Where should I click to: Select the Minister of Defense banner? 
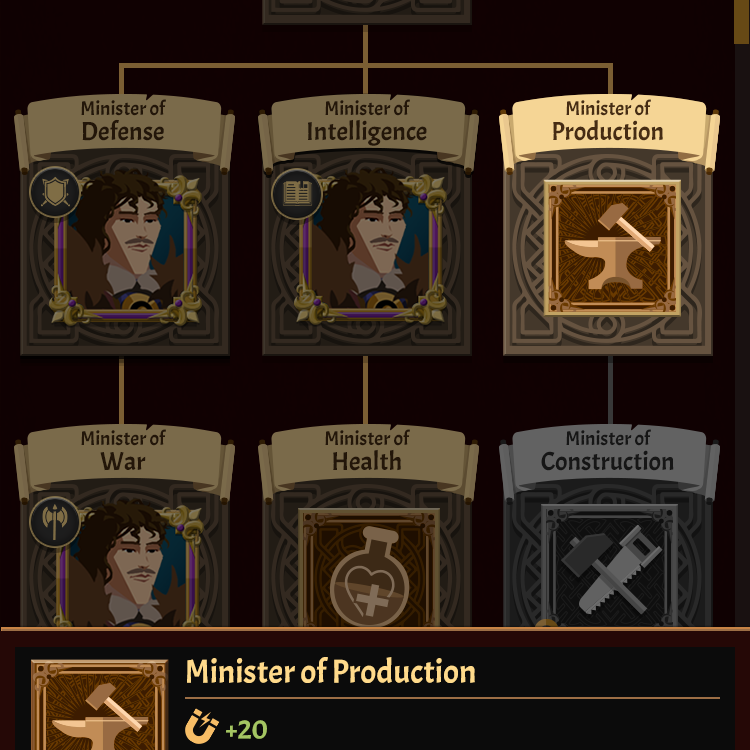point(124,128)
